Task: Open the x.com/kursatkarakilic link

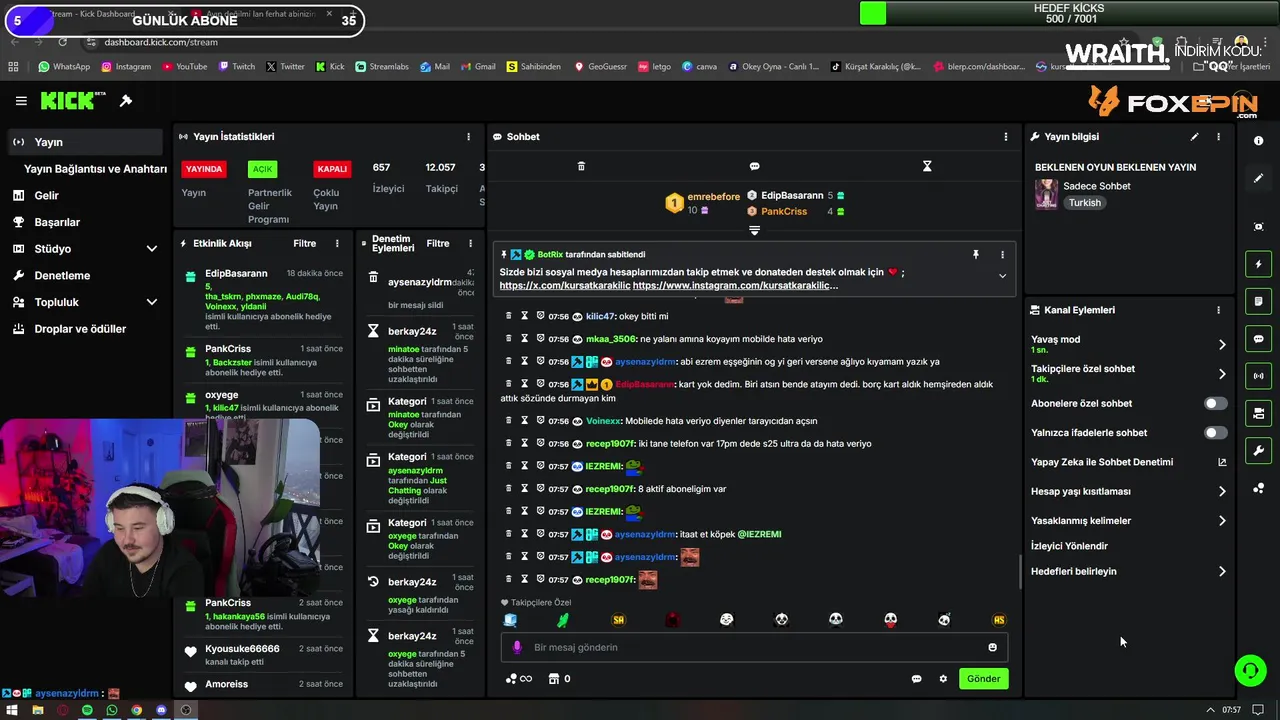Action: [565, 286]
